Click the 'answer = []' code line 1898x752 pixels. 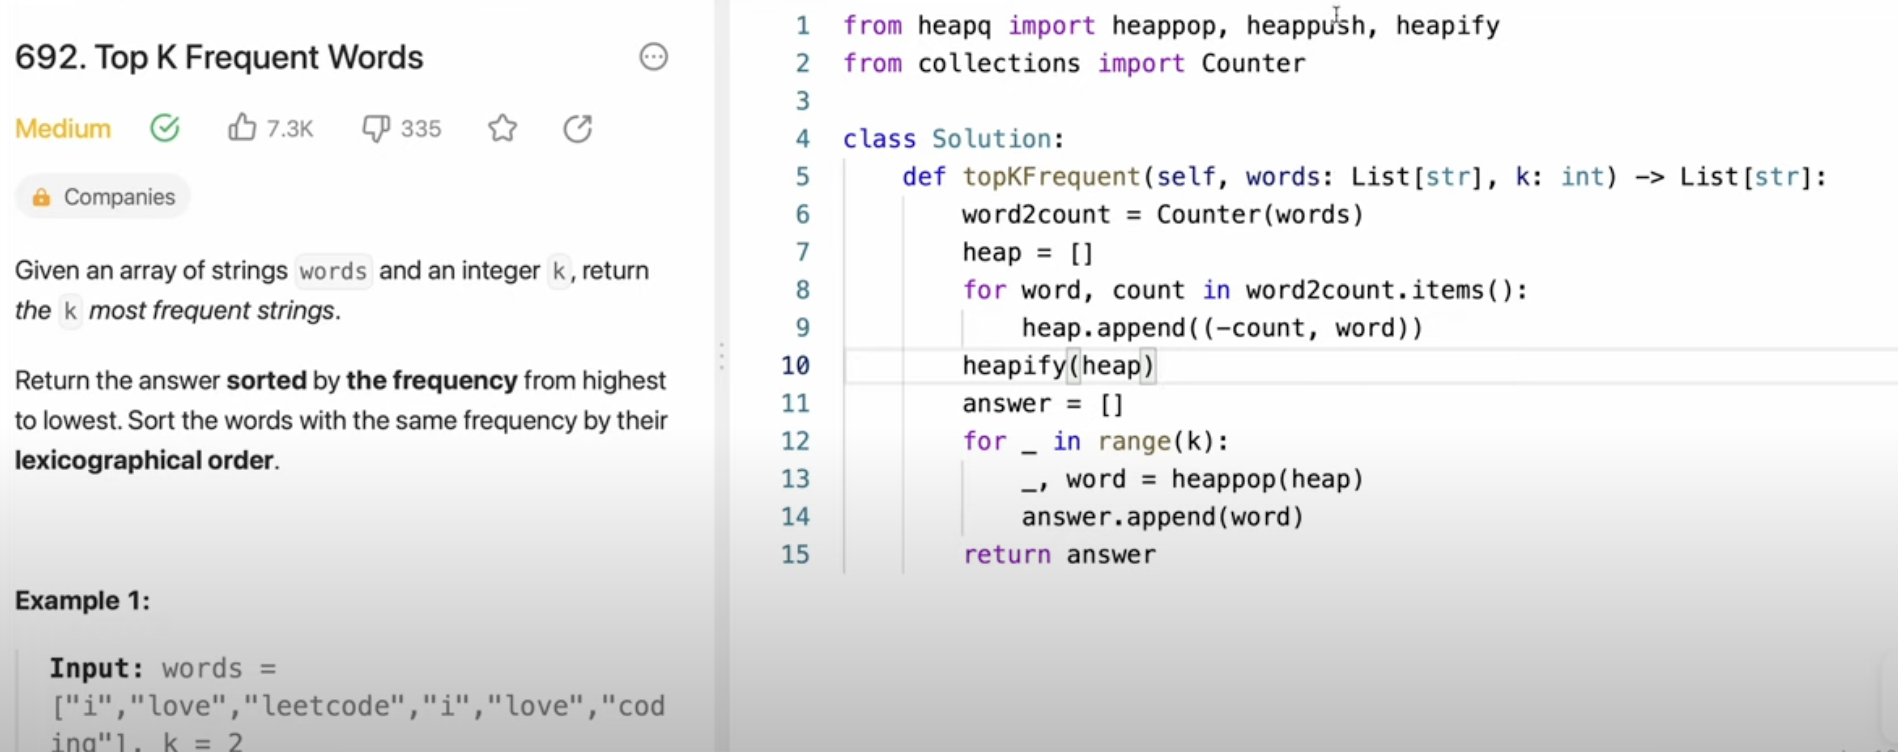(x=1043, y=404)
